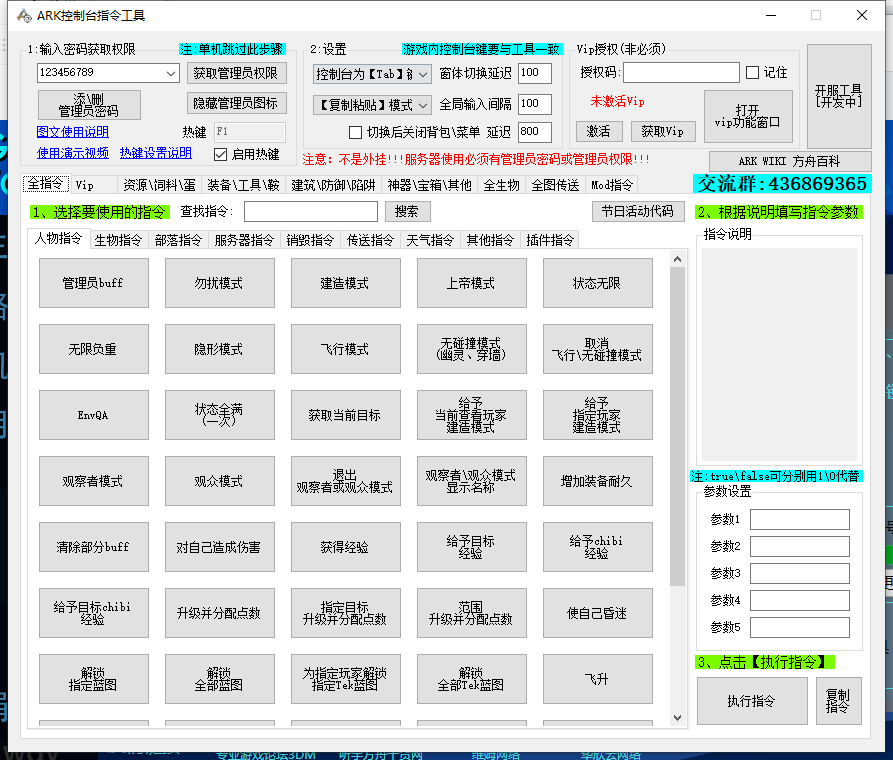
Task: Click the 管理员buff command button
Action: coord(93,283)
